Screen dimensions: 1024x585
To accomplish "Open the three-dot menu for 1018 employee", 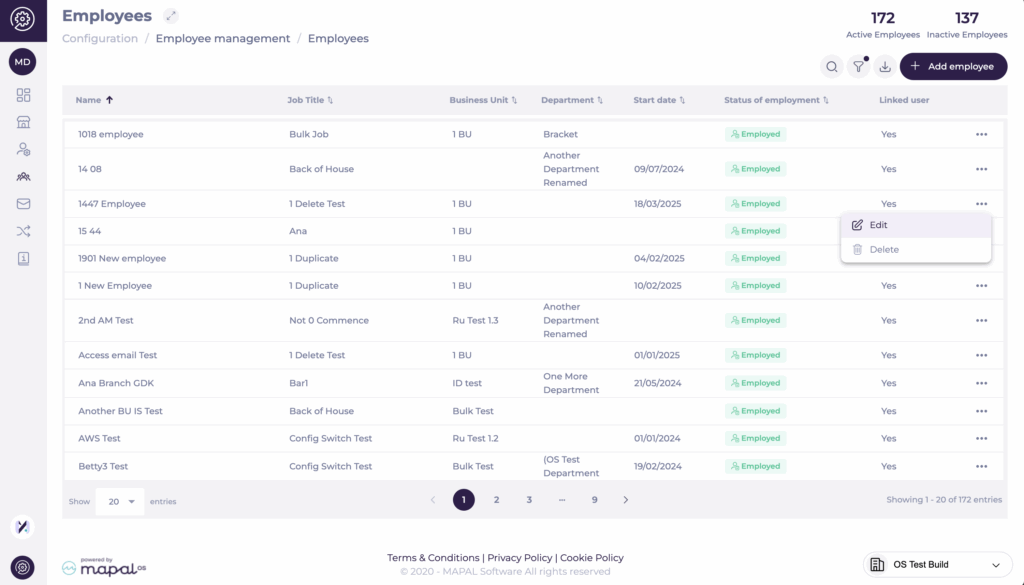I will click(981, 134).
